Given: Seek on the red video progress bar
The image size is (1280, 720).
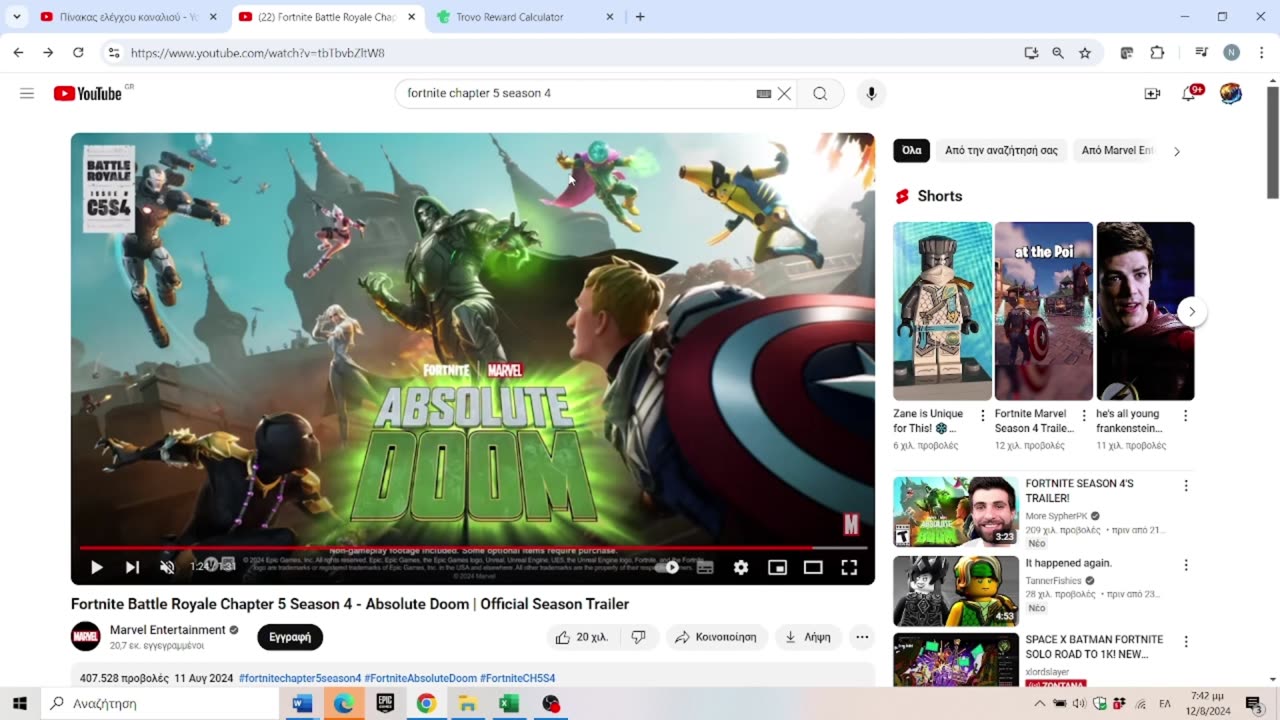Looking at the screenshot, I should 472,548.
